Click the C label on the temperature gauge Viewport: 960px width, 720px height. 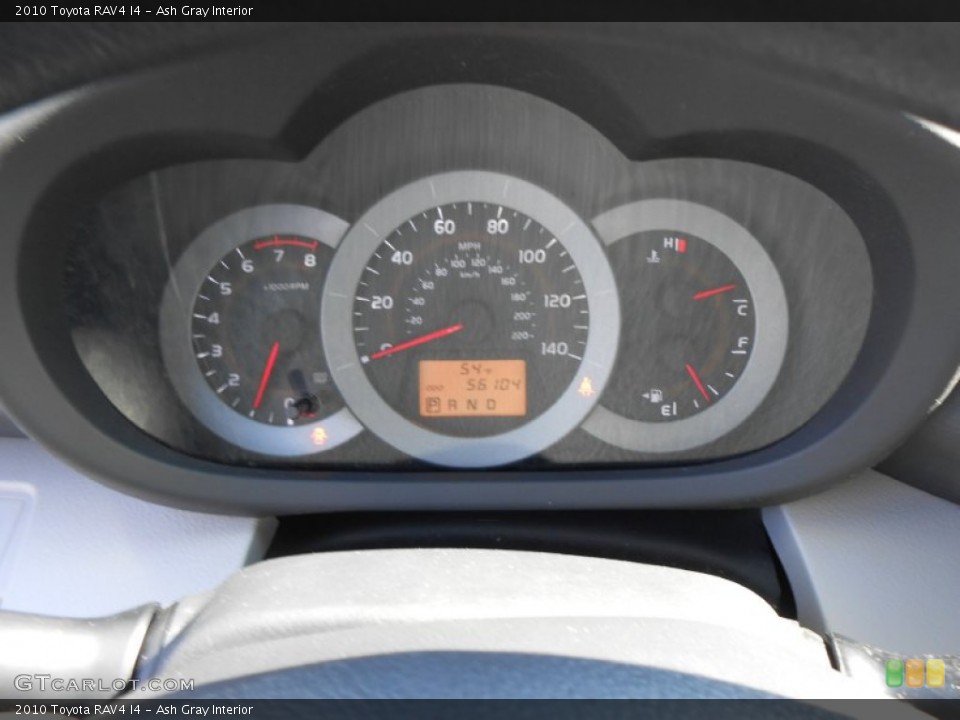[x=742, y=310]
